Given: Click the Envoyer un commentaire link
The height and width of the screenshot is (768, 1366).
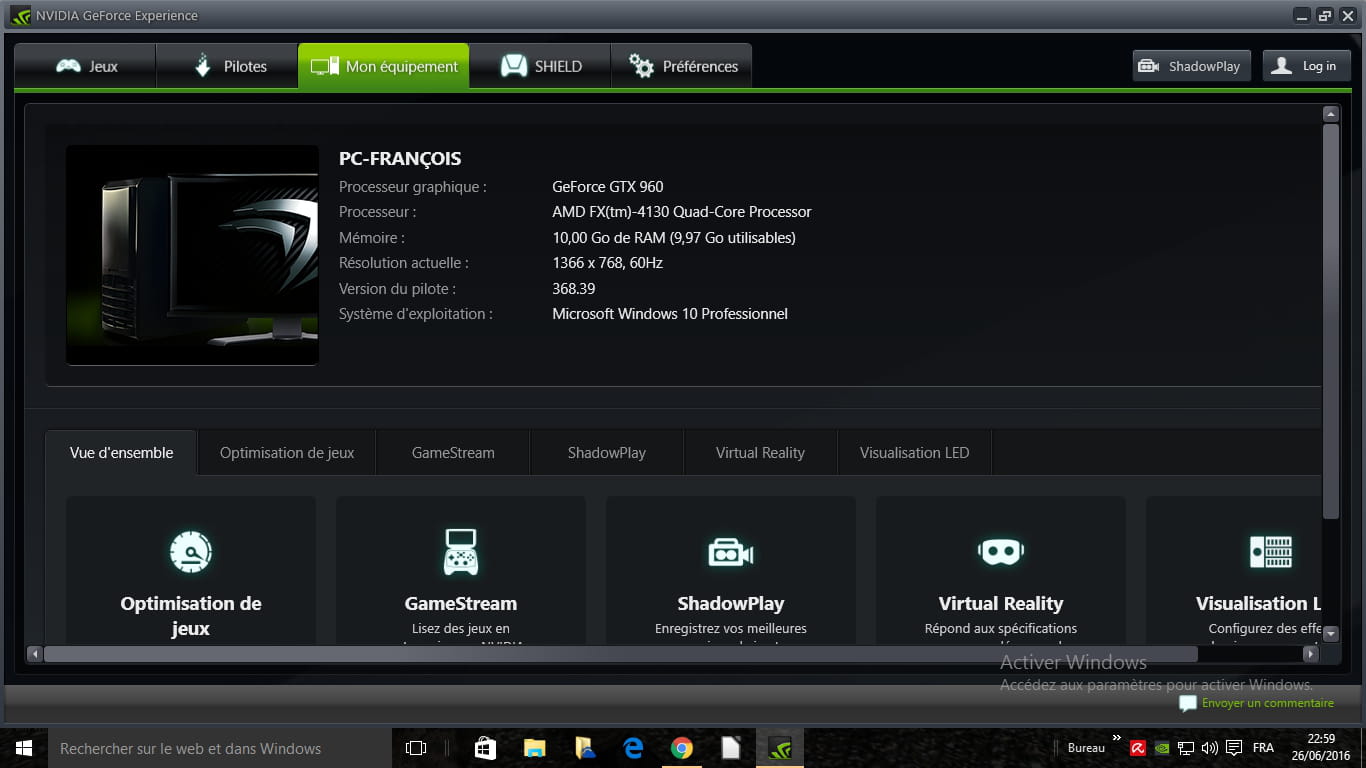Looking at the screenshot, I should 1267,703.
